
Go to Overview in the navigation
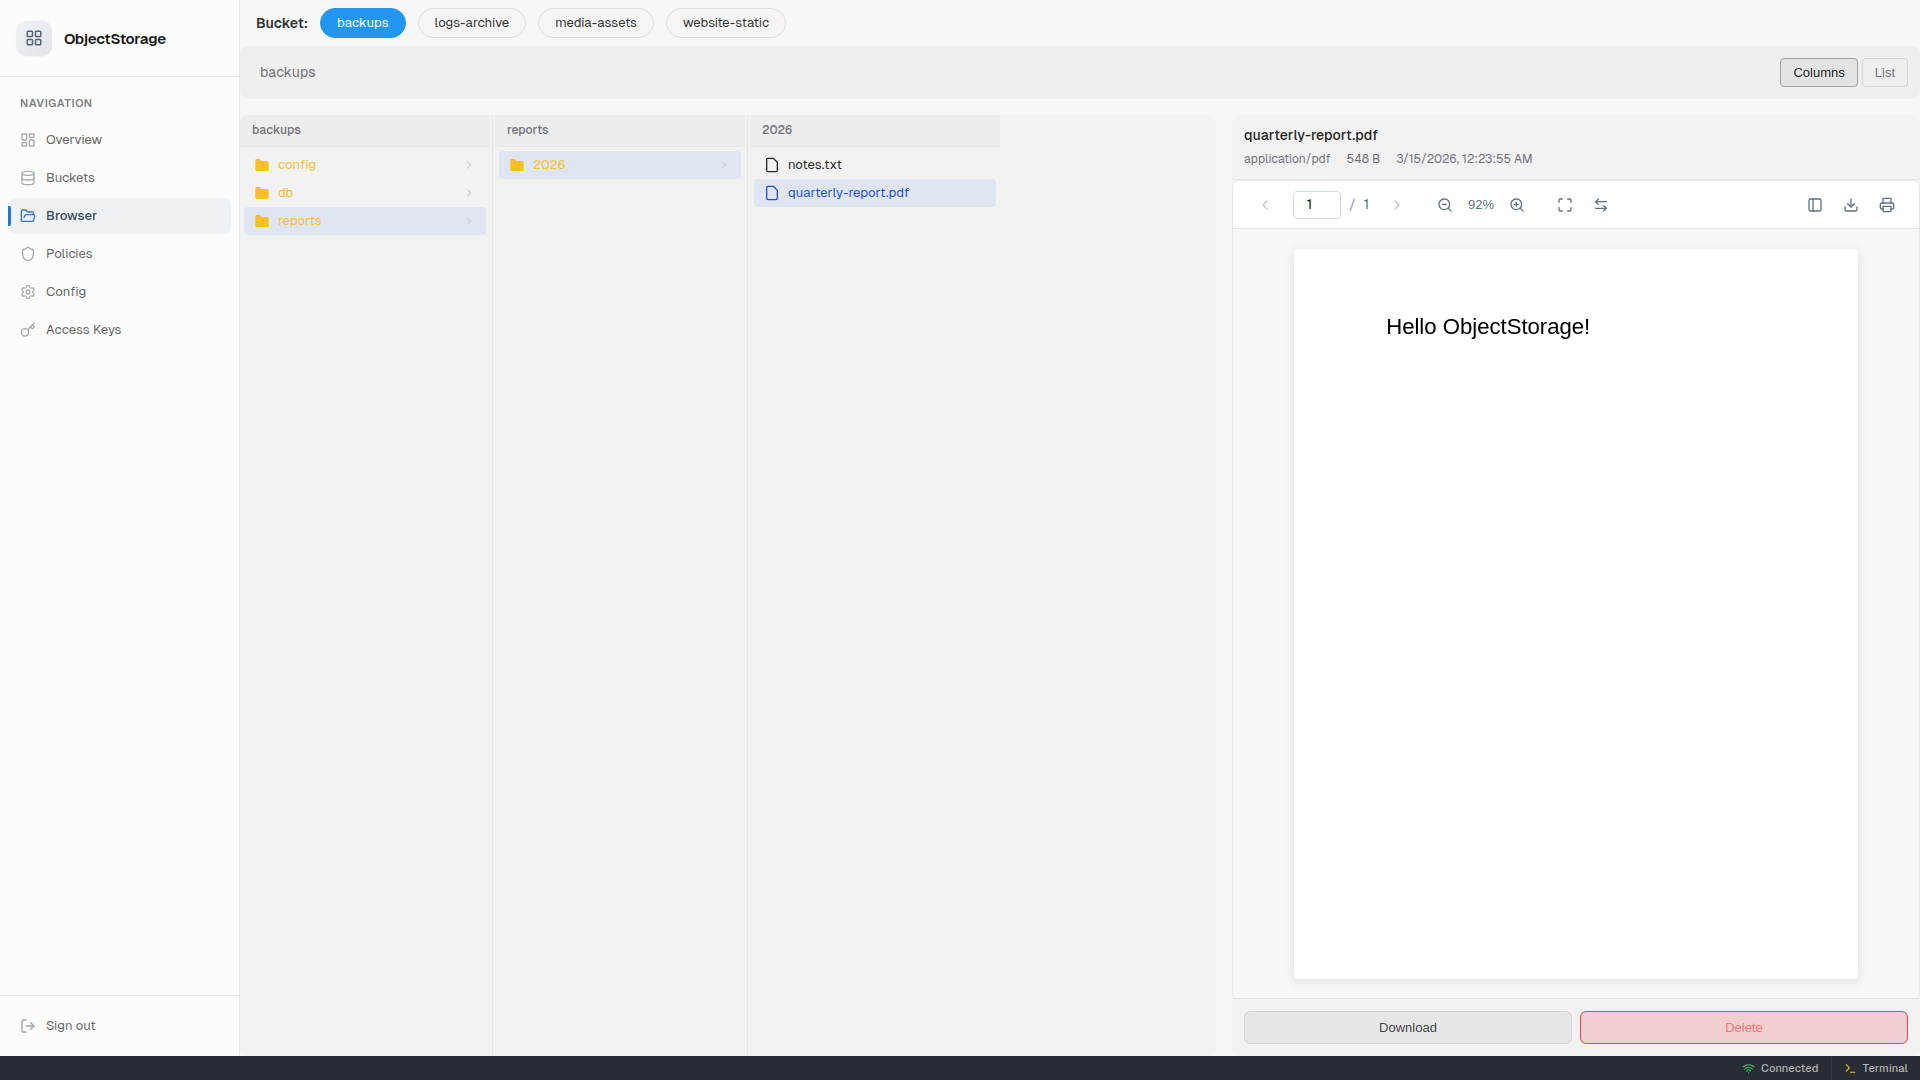73,139
